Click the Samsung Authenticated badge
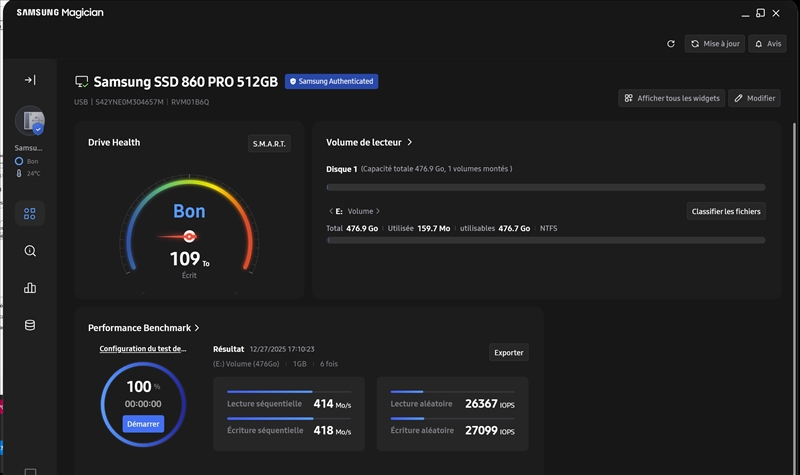Screen dimensions: 800x475 [331, 81]
